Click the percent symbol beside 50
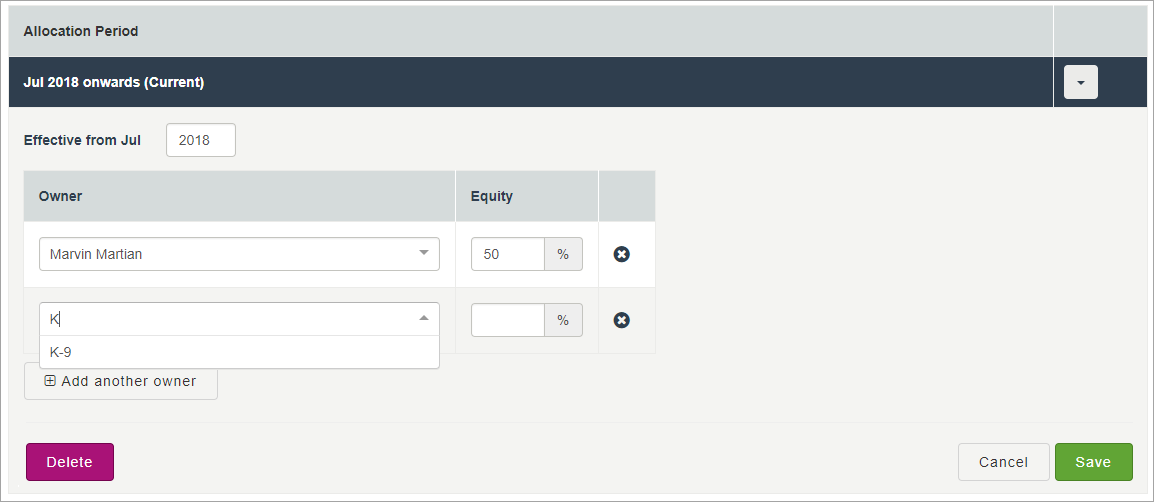Screen dimensions: 1154x502 563,254
